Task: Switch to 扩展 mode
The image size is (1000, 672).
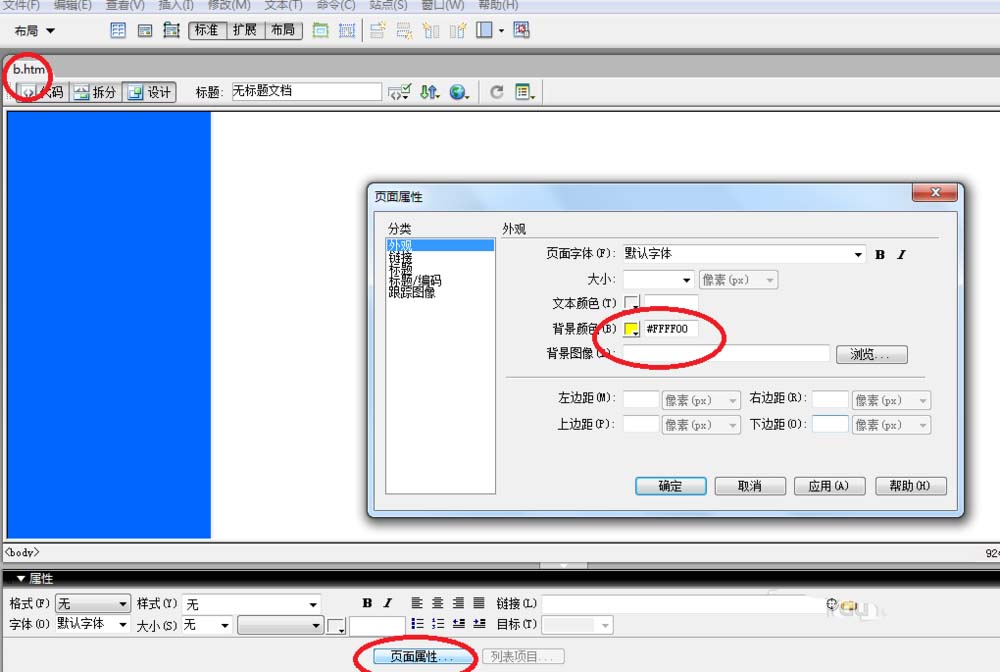Action: (x=245, y=30)
